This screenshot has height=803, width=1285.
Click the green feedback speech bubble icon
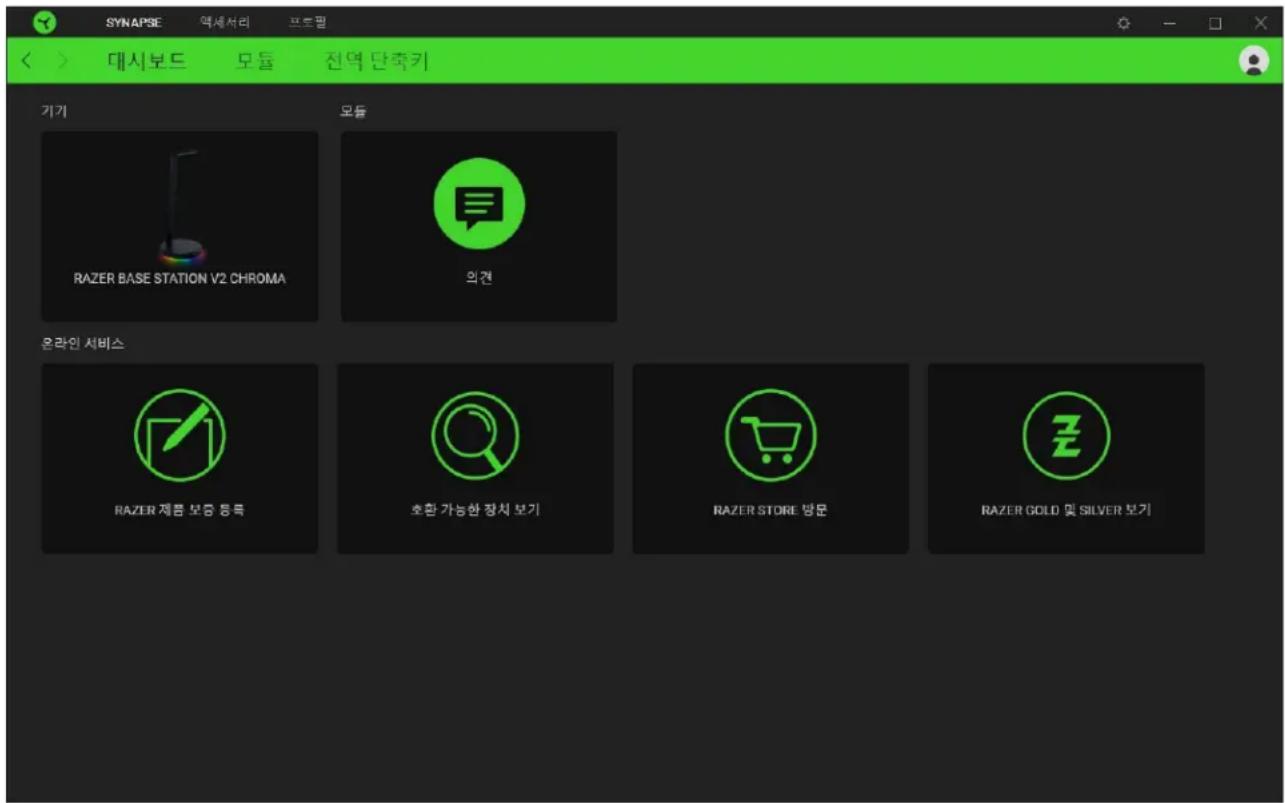click(x=479, y=204)
